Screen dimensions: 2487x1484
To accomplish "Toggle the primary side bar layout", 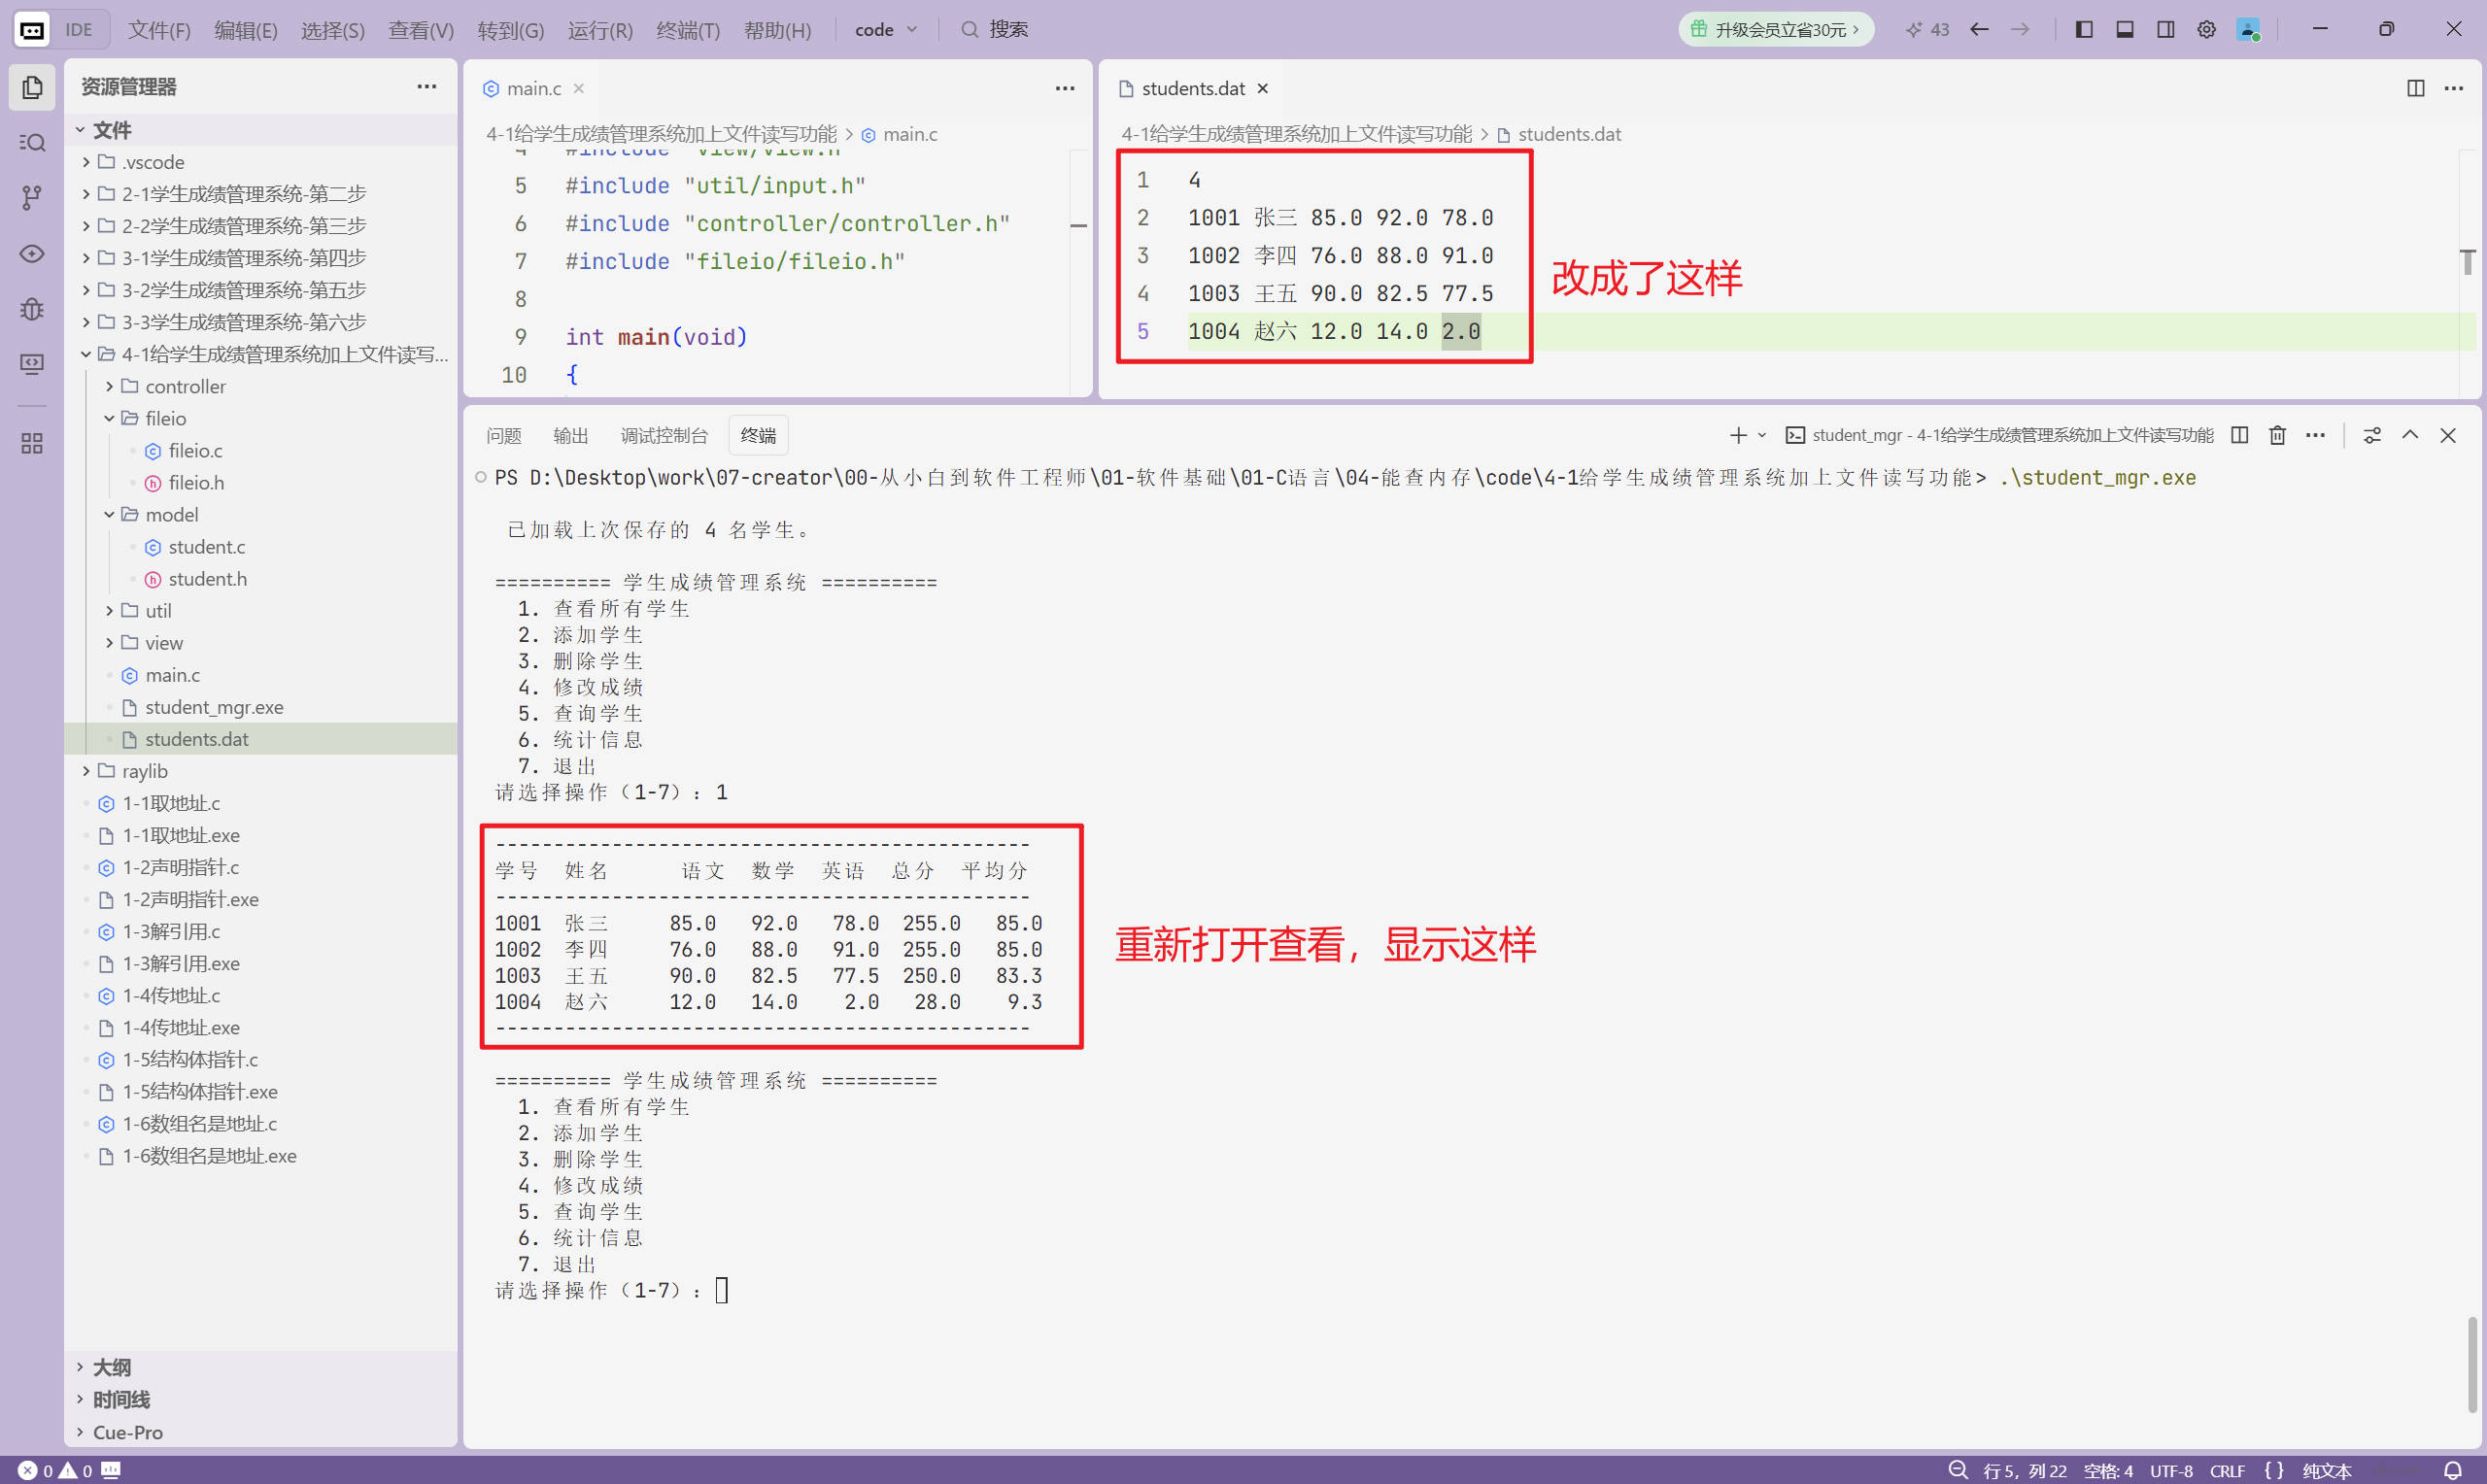I will (x=2084, y=30).
